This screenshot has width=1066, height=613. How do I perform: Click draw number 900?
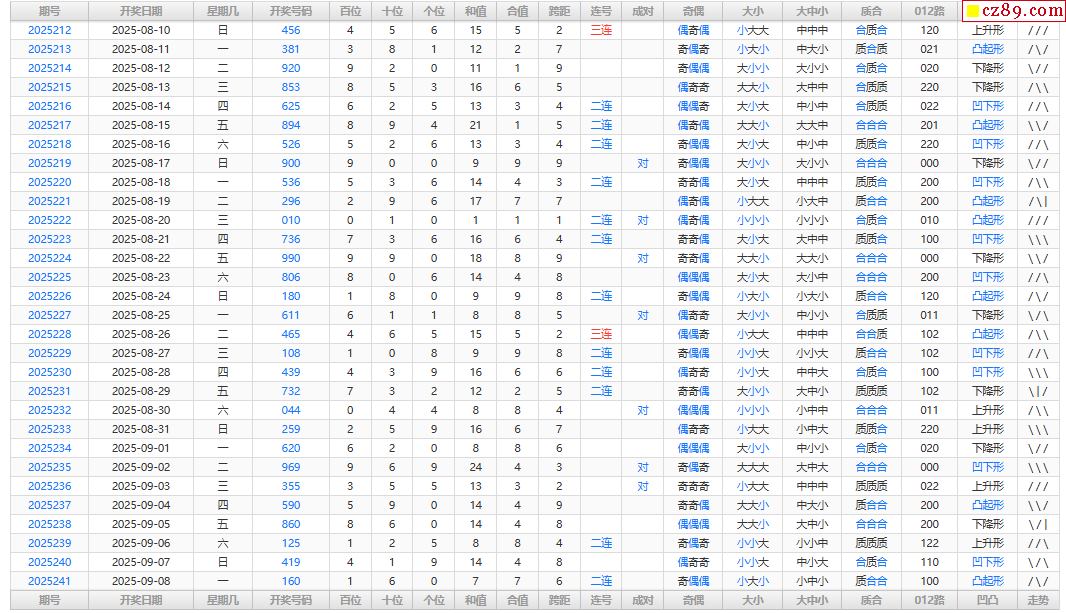click(291, 163)
